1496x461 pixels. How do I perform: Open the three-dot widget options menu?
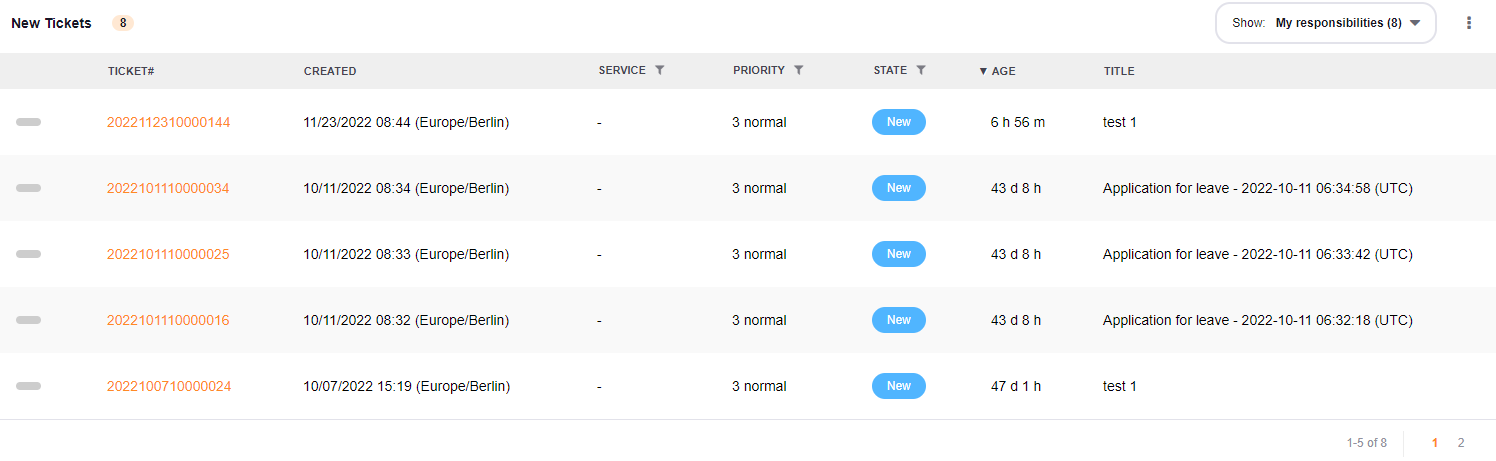click(1469, 23)
